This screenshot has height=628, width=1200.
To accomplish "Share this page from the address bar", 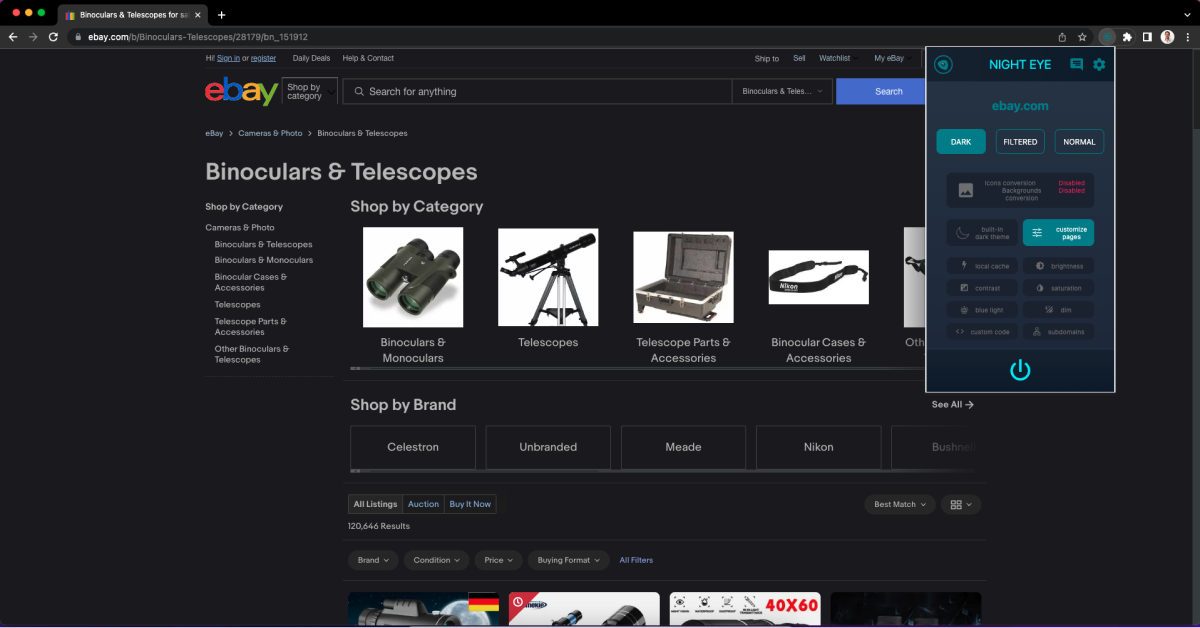I will point(1062,37).
